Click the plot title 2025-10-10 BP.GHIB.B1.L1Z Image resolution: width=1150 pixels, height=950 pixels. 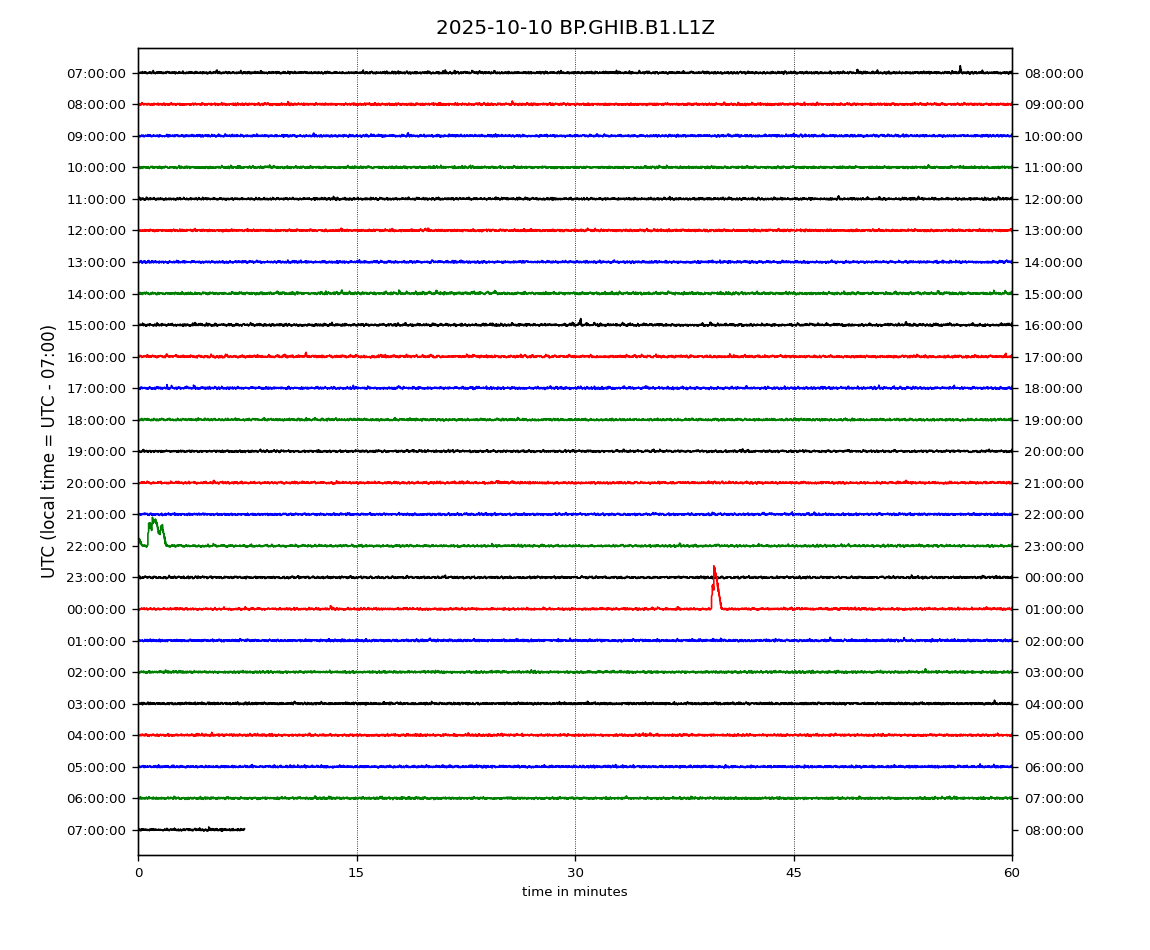tap(575, 28)
